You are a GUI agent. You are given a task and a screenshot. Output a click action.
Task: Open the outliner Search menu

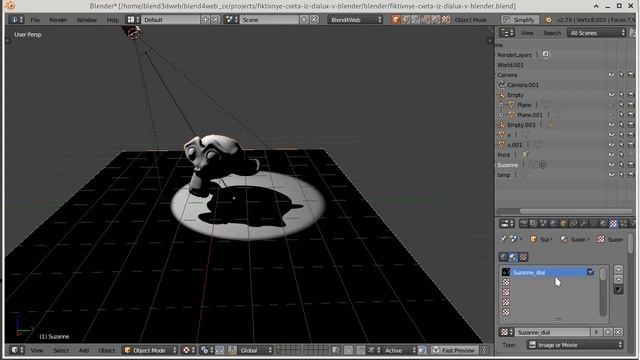(552, 33)
